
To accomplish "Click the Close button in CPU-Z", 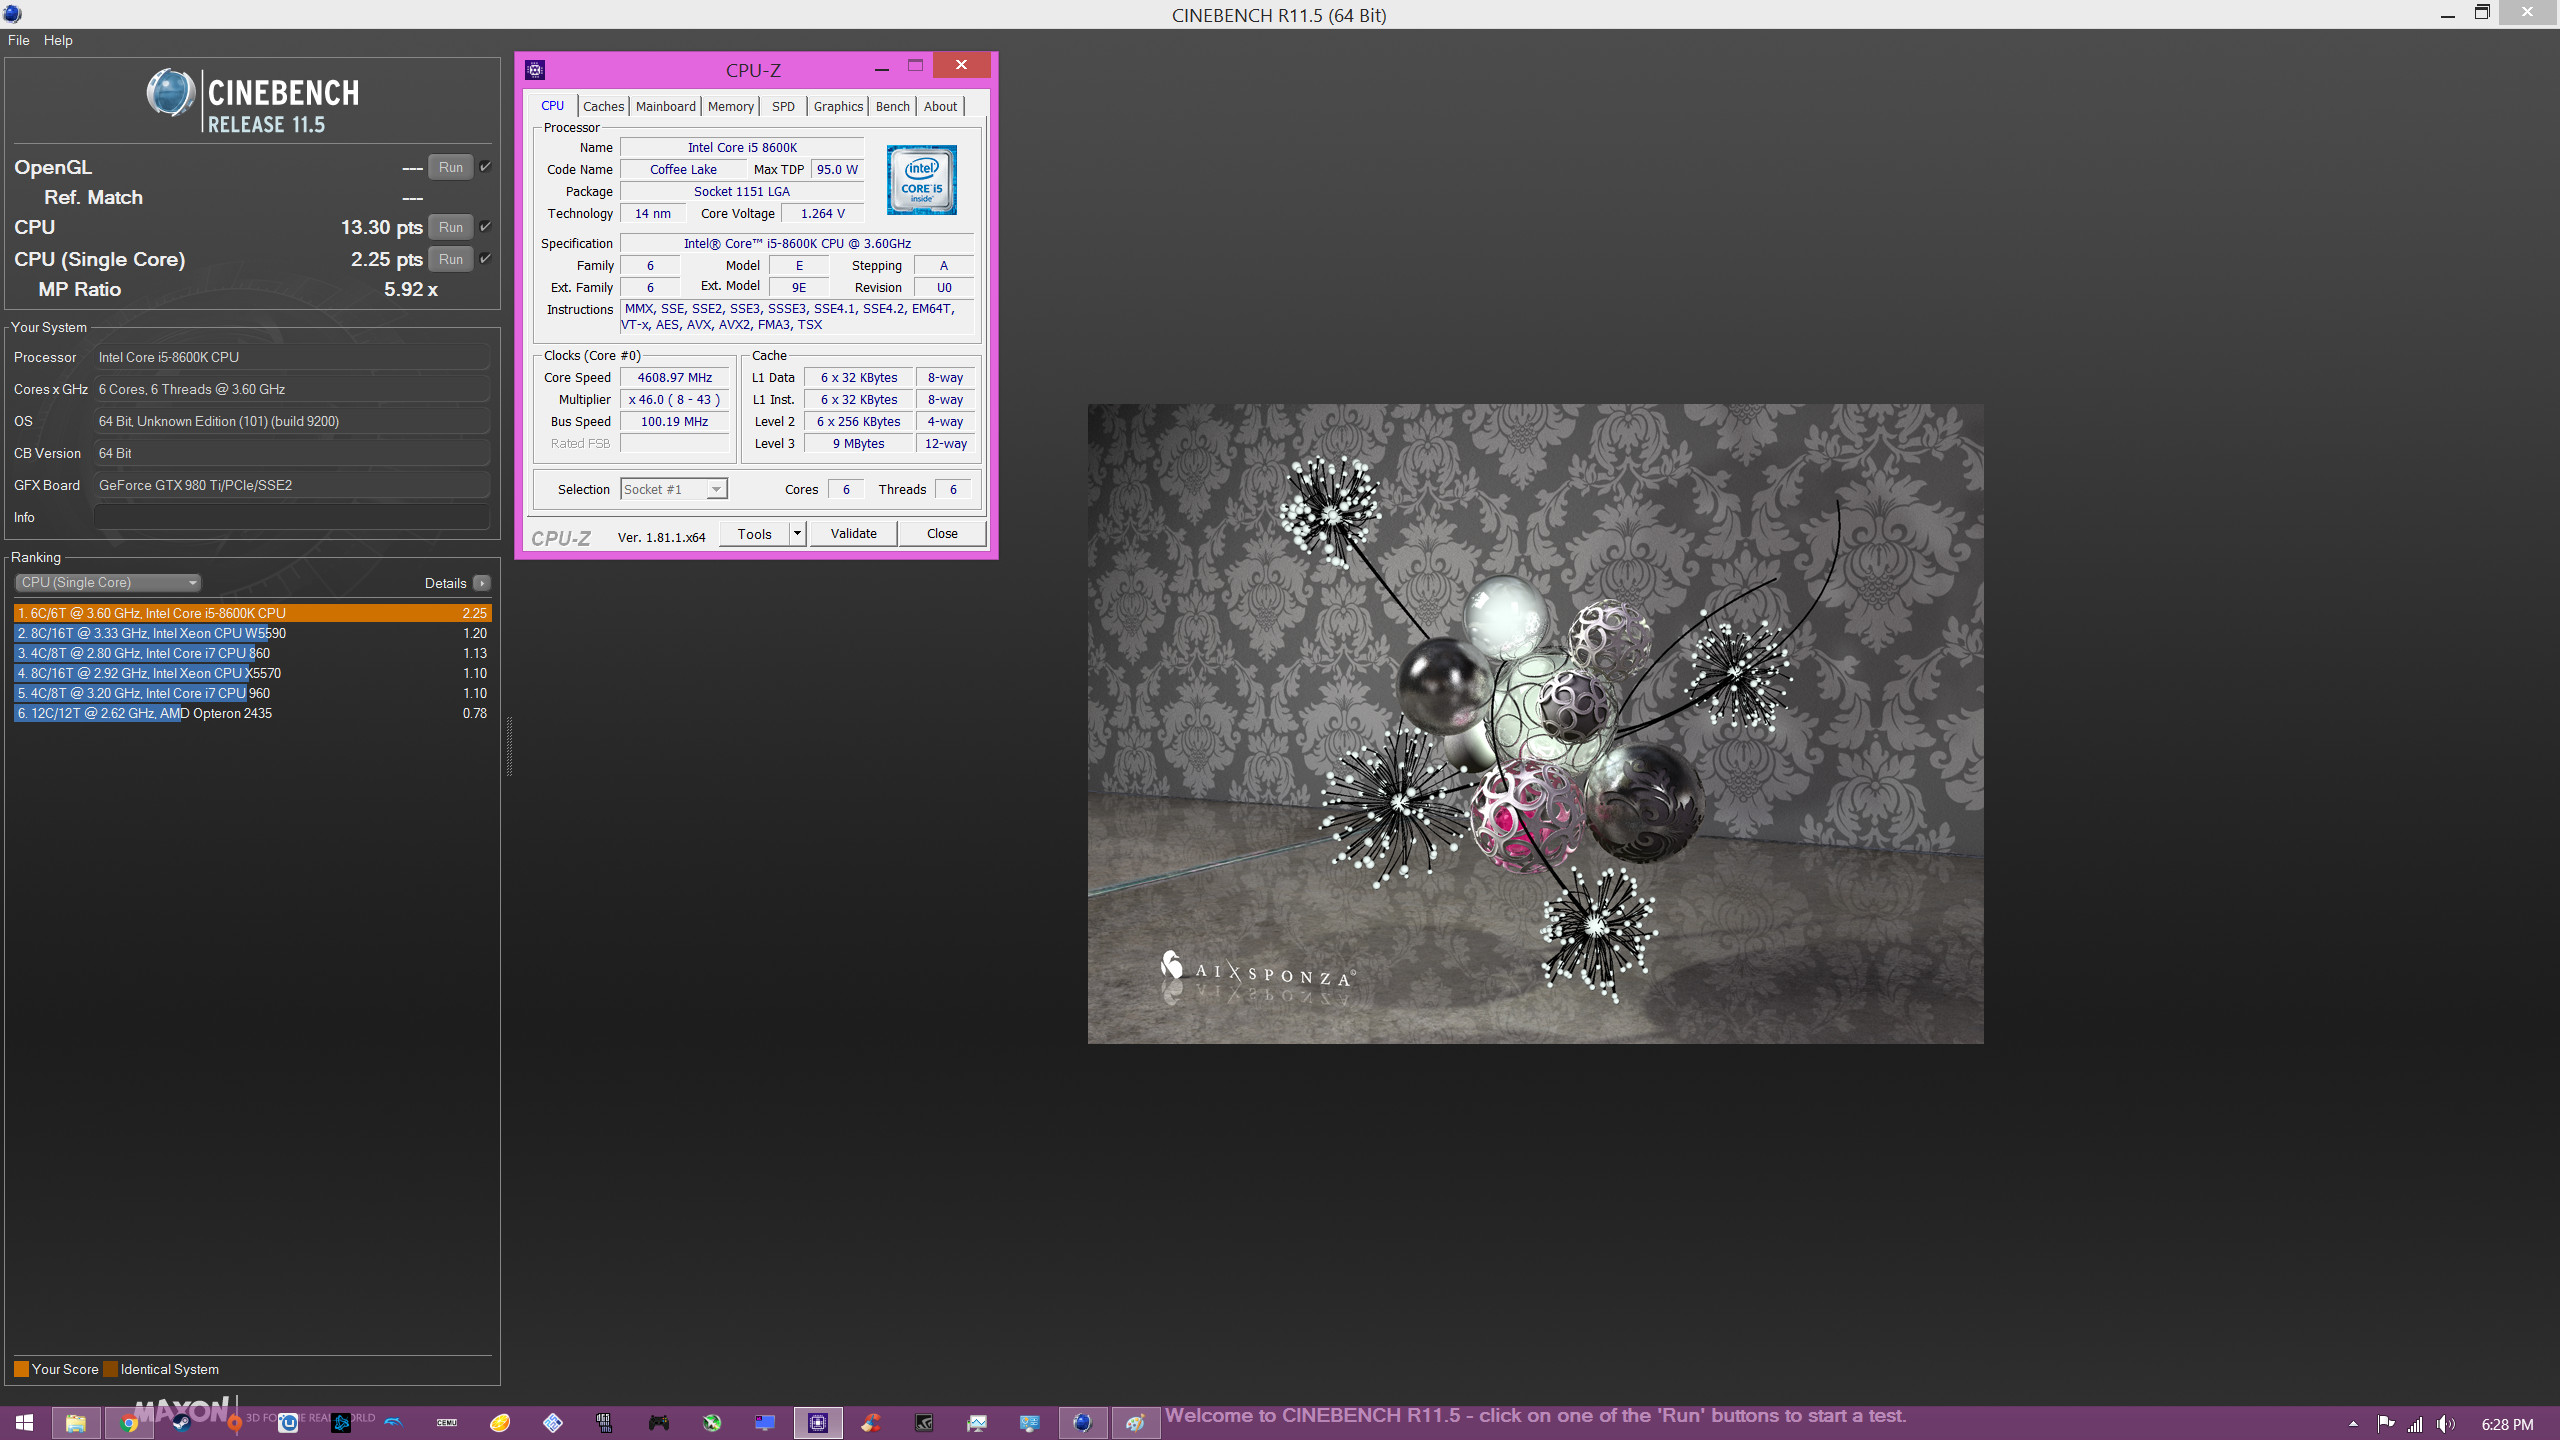I will pyautogui.click(x=942, y=533).
